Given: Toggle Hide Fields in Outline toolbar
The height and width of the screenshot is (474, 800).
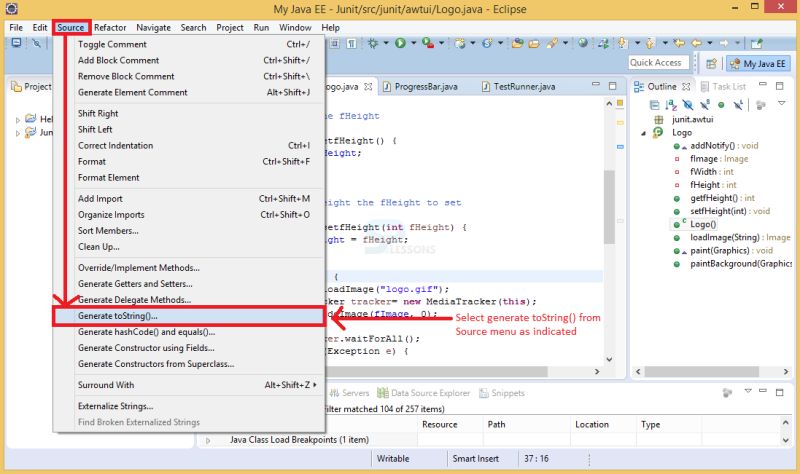Looking at the screenshot, I should 689,105.
